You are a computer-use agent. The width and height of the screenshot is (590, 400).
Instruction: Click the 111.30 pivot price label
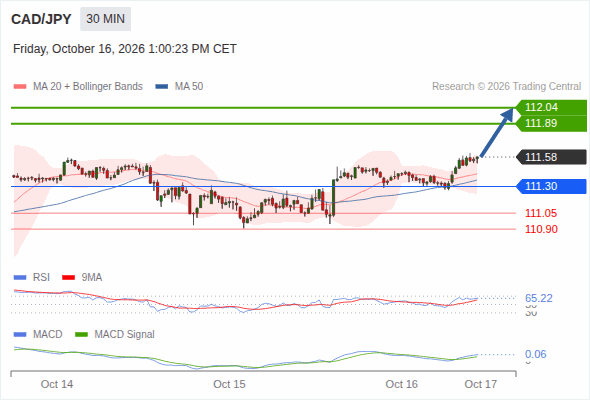pos(551,186)
